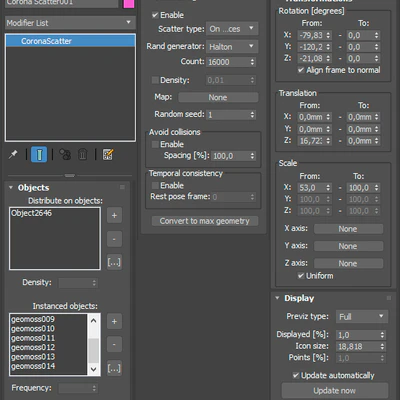This screenshot has height=400, width=400.
Task: Toggle Align frame to normal checkbox
Action: pos(301,70)
